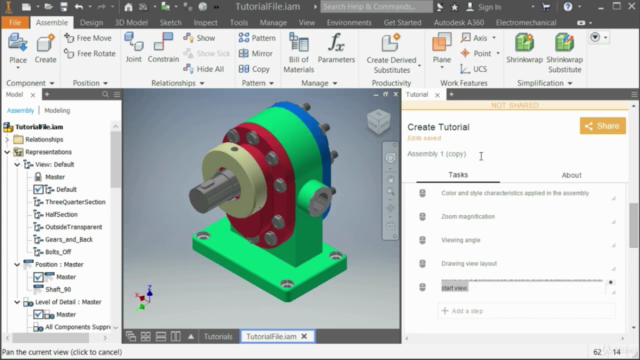
Task: Click the Share button
Action: click(x=603, y=126)
